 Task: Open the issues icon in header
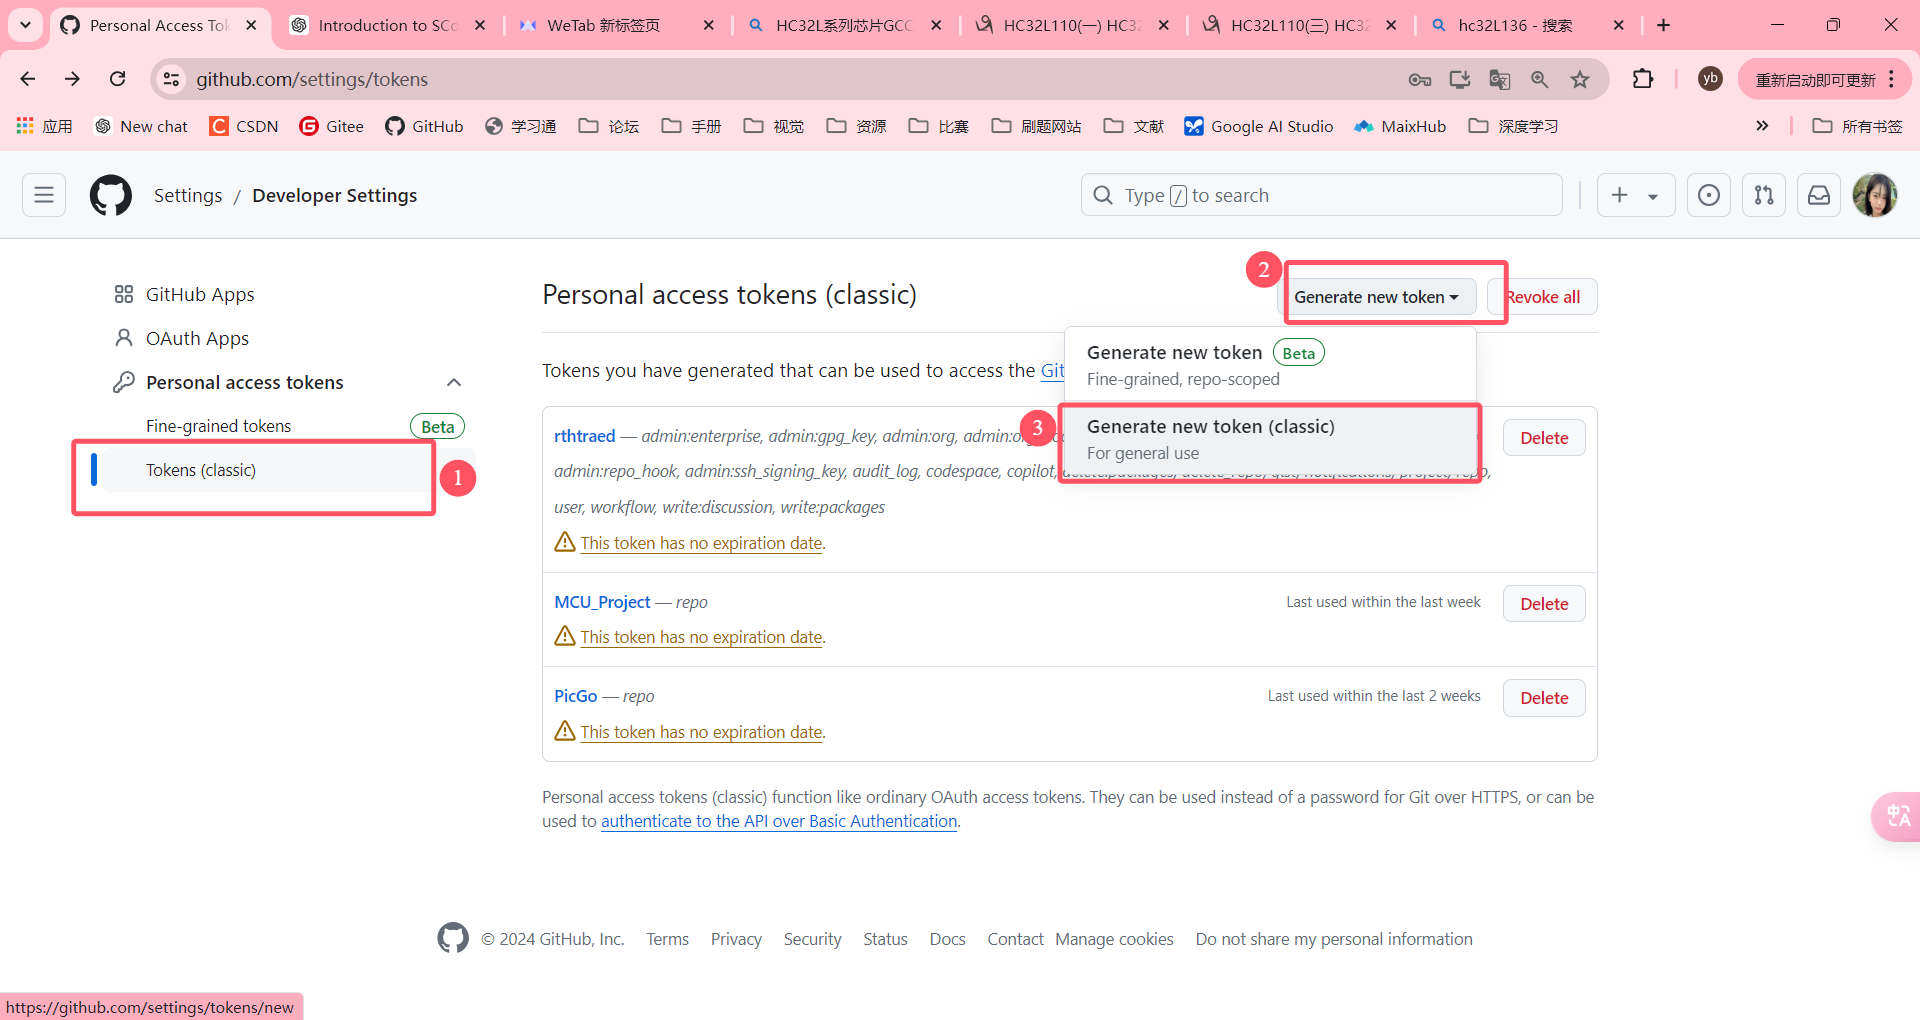pos(1709,195)
